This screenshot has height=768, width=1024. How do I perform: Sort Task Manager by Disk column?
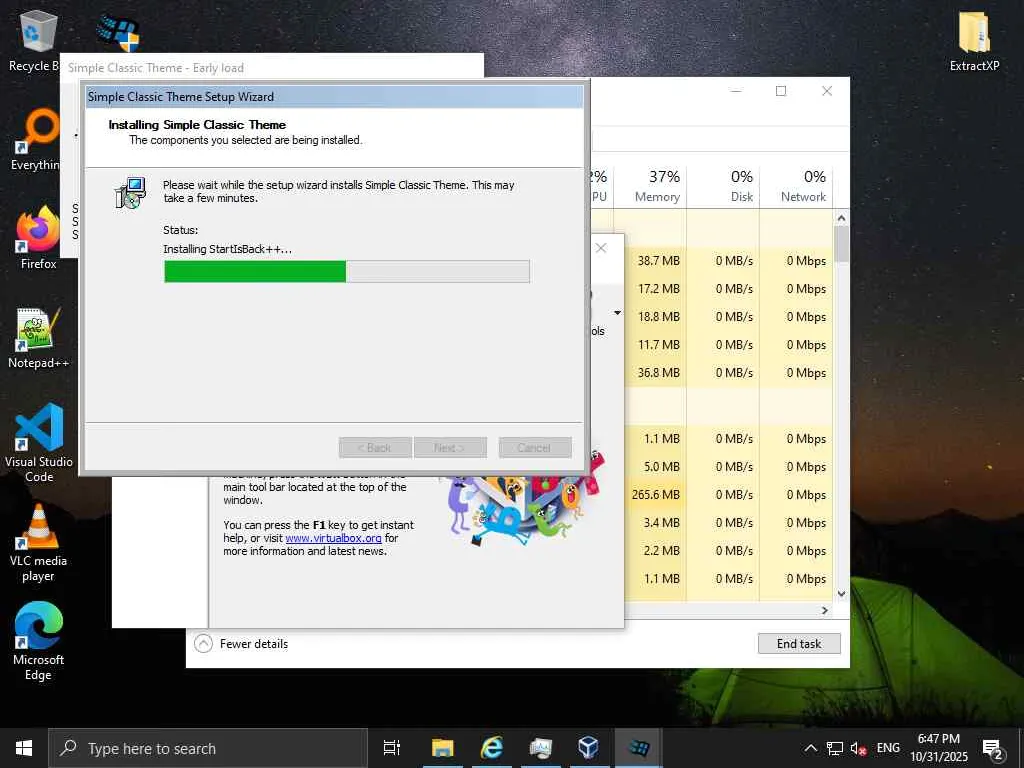point(724,185)
